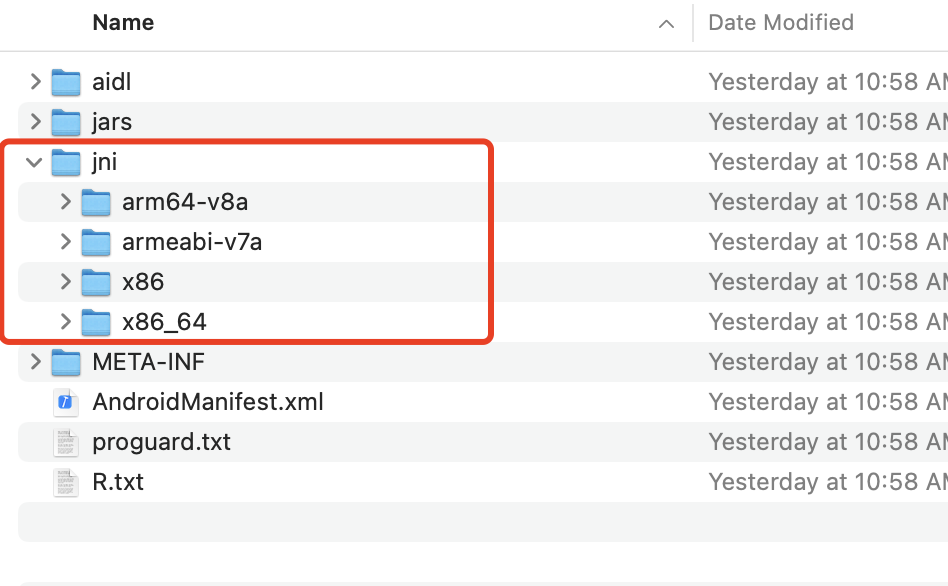Click the META-INF folder icon
Image resolution: width=948 pixels, height=586 pixels.
(65, 361)
